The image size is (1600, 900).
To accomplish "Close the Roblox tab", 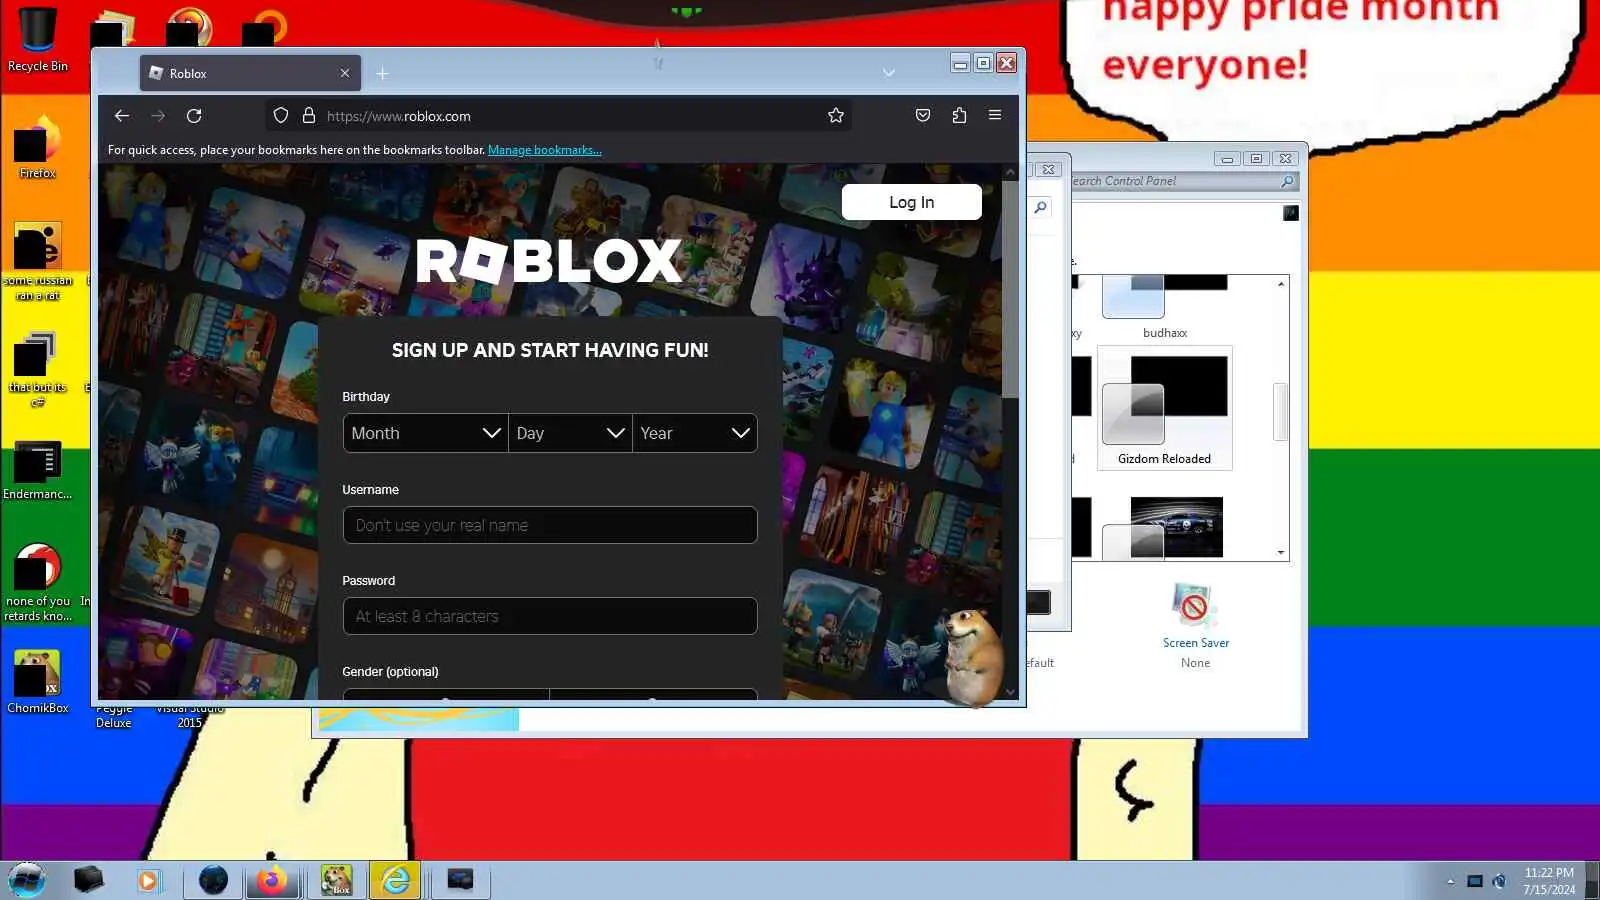I will pos(345,73).
